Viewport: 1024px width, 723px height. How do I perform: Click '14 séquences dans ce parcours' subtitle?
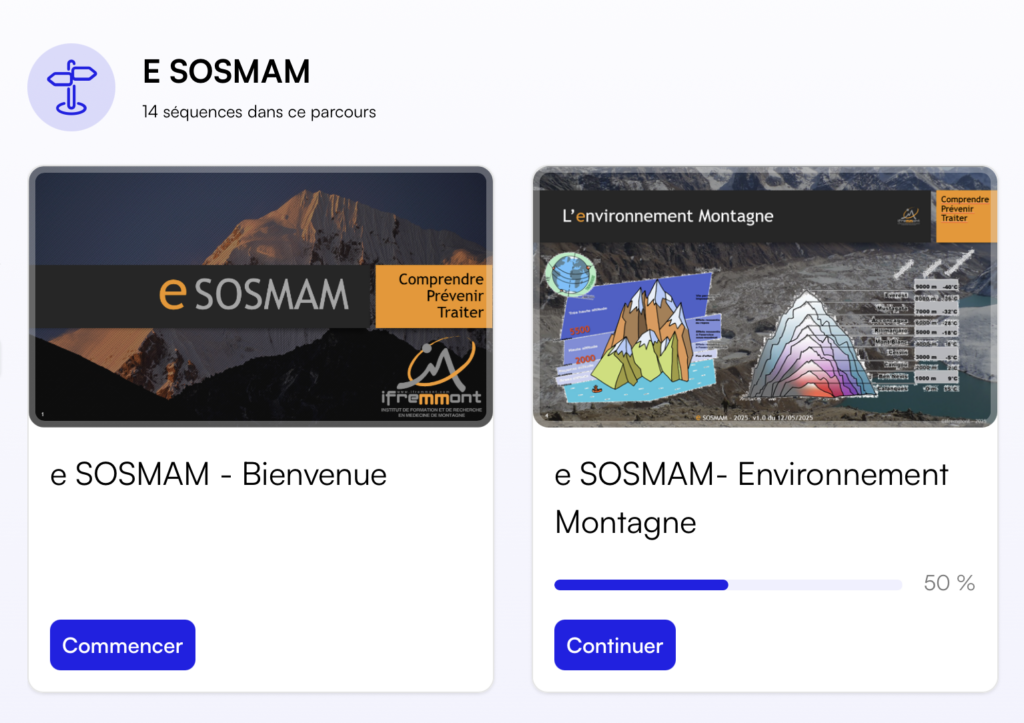tap(259, 112)
